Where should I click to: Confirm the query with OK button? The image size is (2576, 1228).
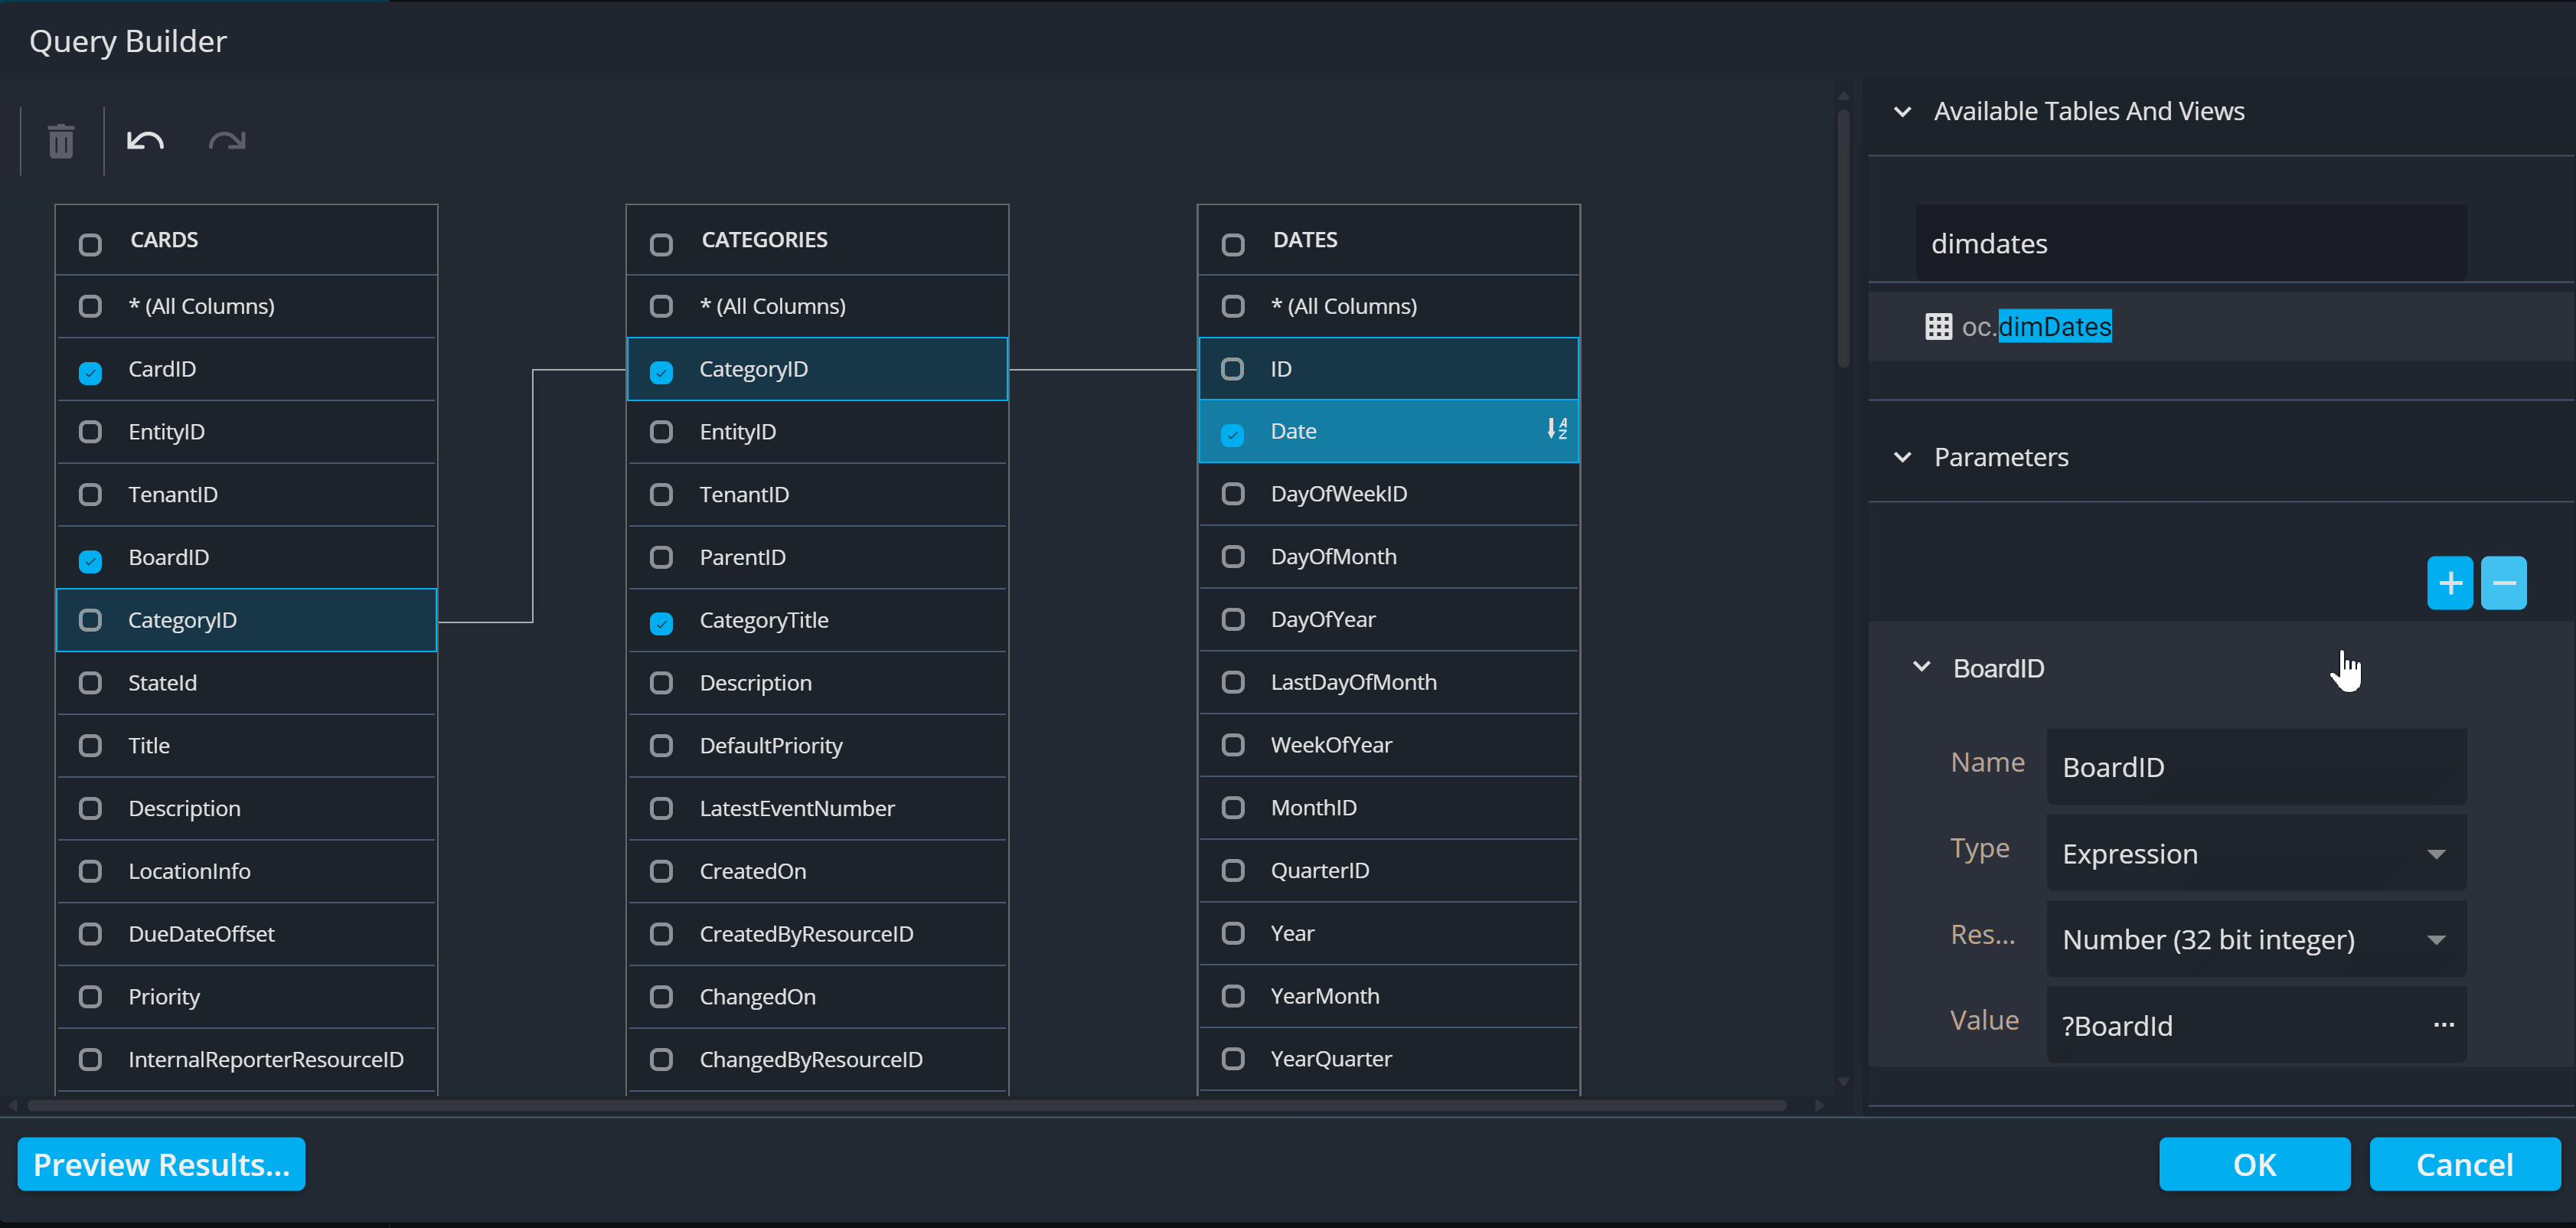(2254, 1164)
